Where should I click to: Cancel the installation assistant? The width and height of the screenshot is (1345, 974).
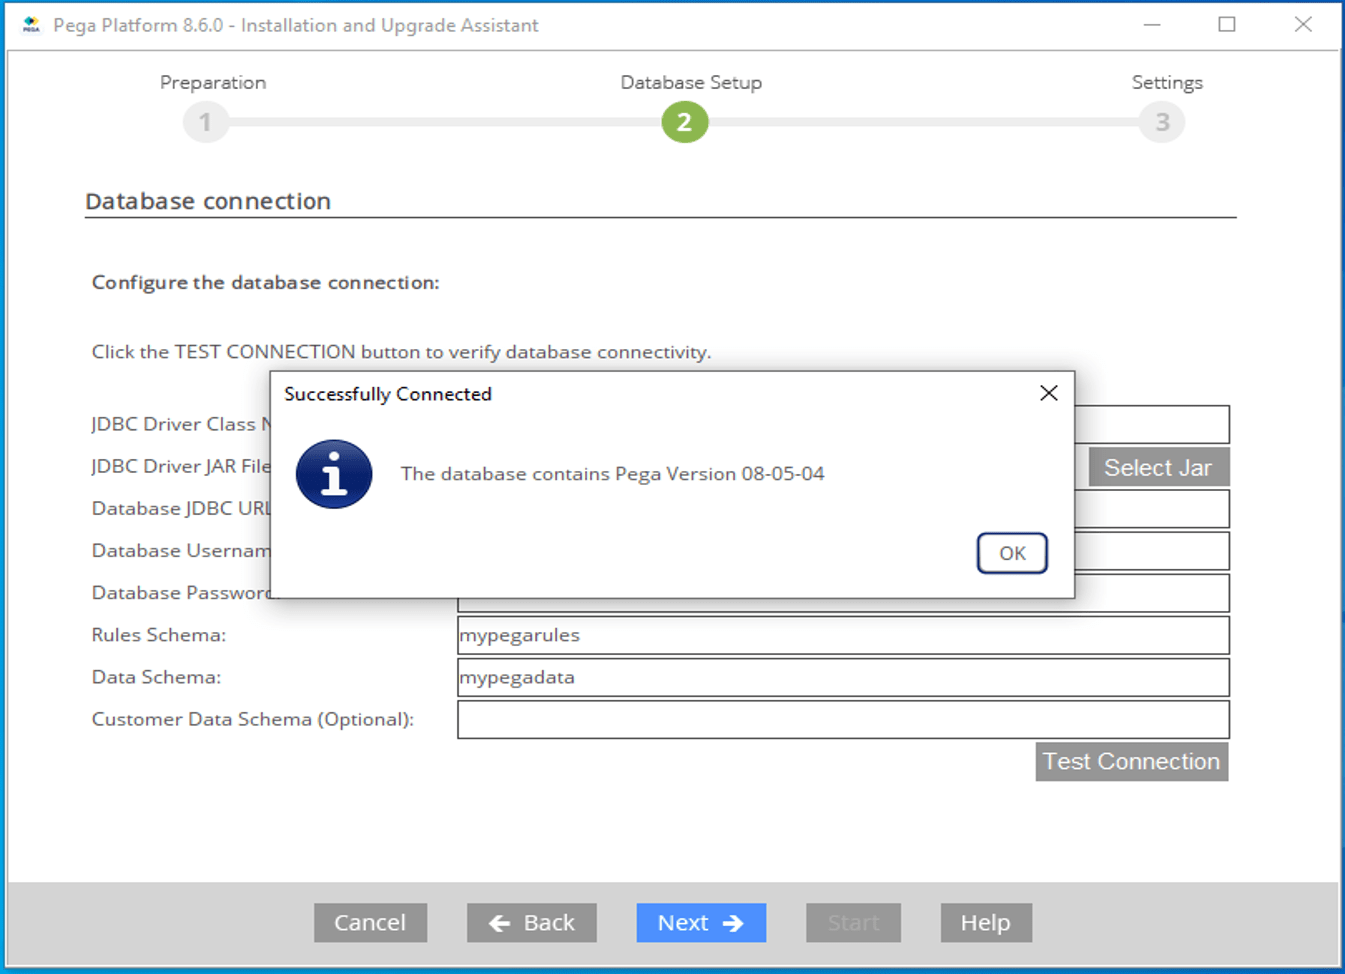tap(370, 922)
